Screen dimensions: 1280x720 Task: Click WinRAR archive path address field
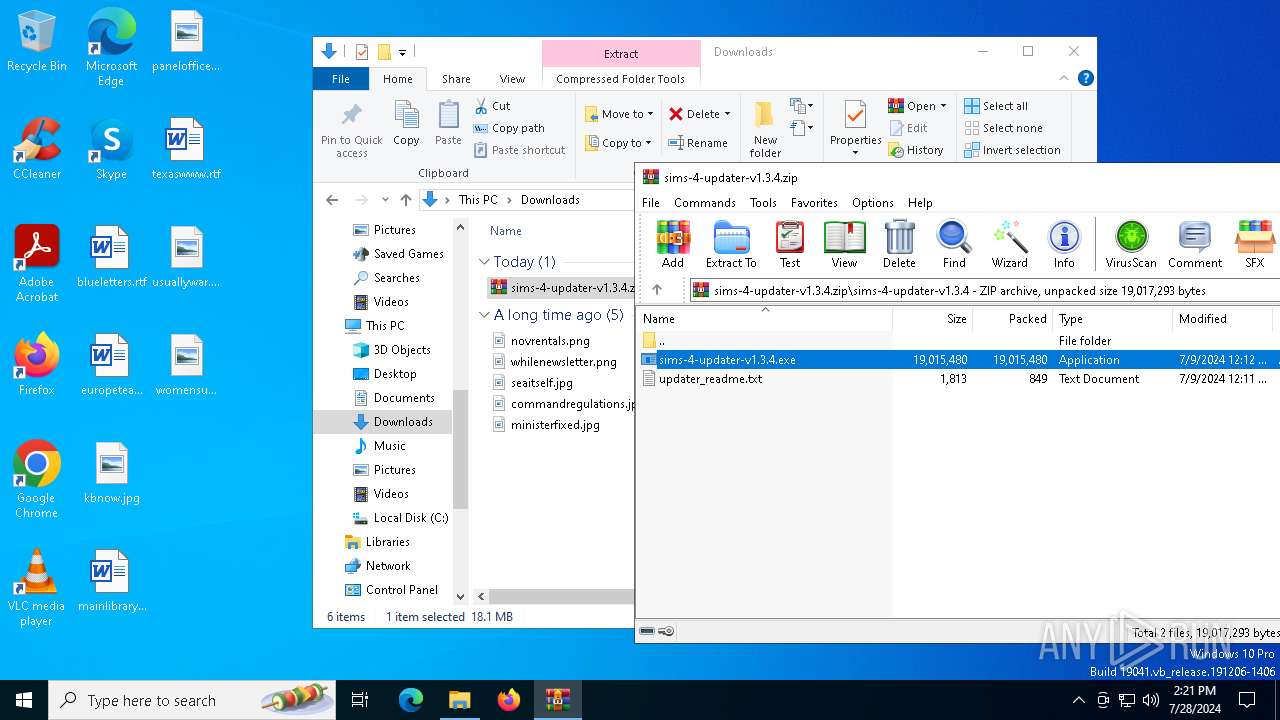pyautogui.click(x=984, y=291)
